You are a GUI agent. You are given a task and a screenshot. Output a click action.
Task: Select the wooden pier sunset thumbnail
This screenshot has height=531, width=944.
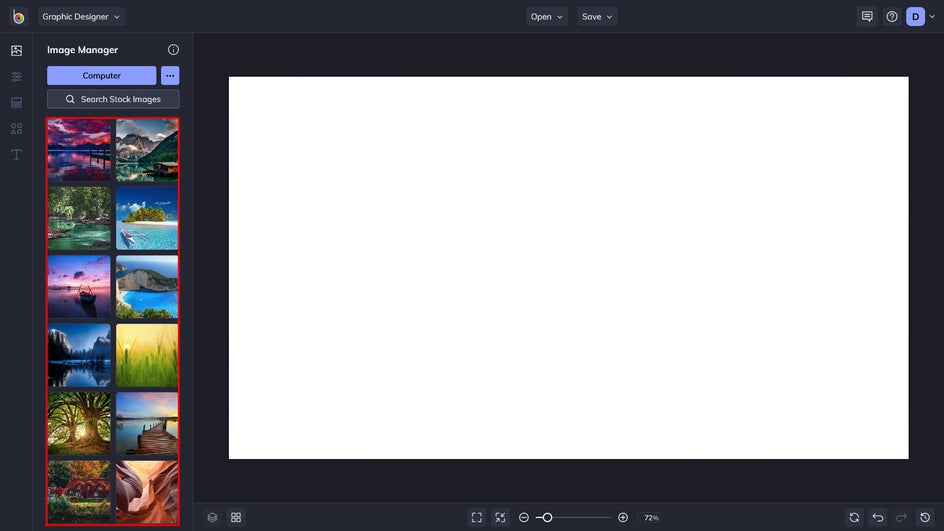click(x=147, y=424)
